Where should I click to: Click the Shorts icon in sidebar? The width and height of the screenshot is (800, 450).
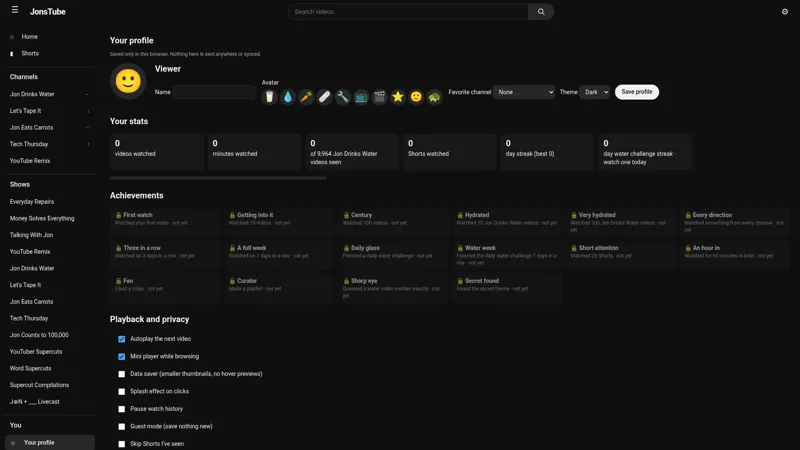pos(12,54)
